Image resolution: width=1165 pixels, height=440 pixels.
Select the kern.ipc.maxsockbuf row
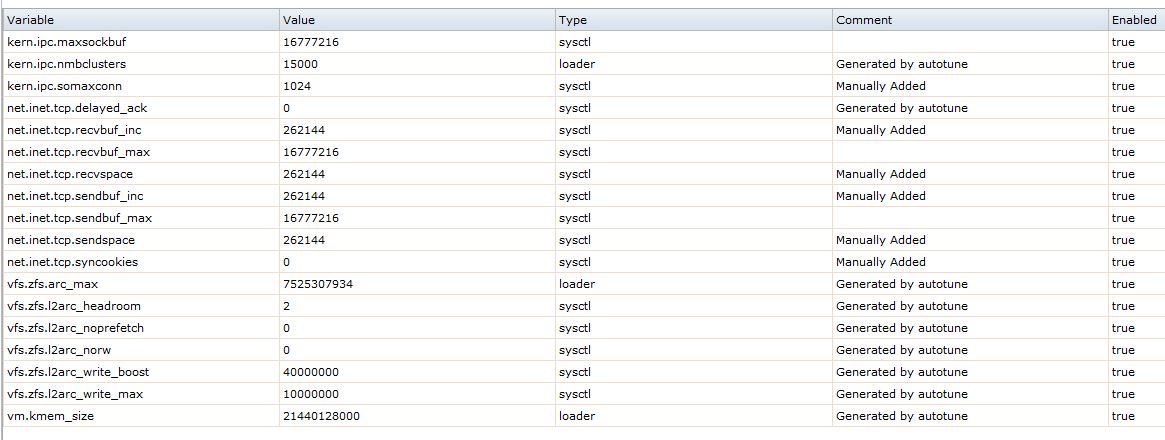point(584,42)
